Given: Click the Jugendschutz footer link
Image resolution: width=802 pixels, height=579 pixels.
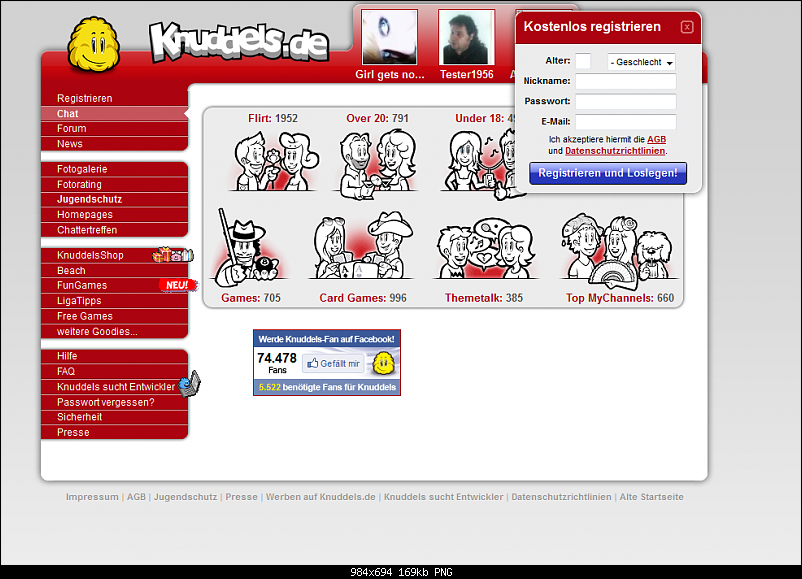Looking at the screenshot, I should (x=185, y=497).
